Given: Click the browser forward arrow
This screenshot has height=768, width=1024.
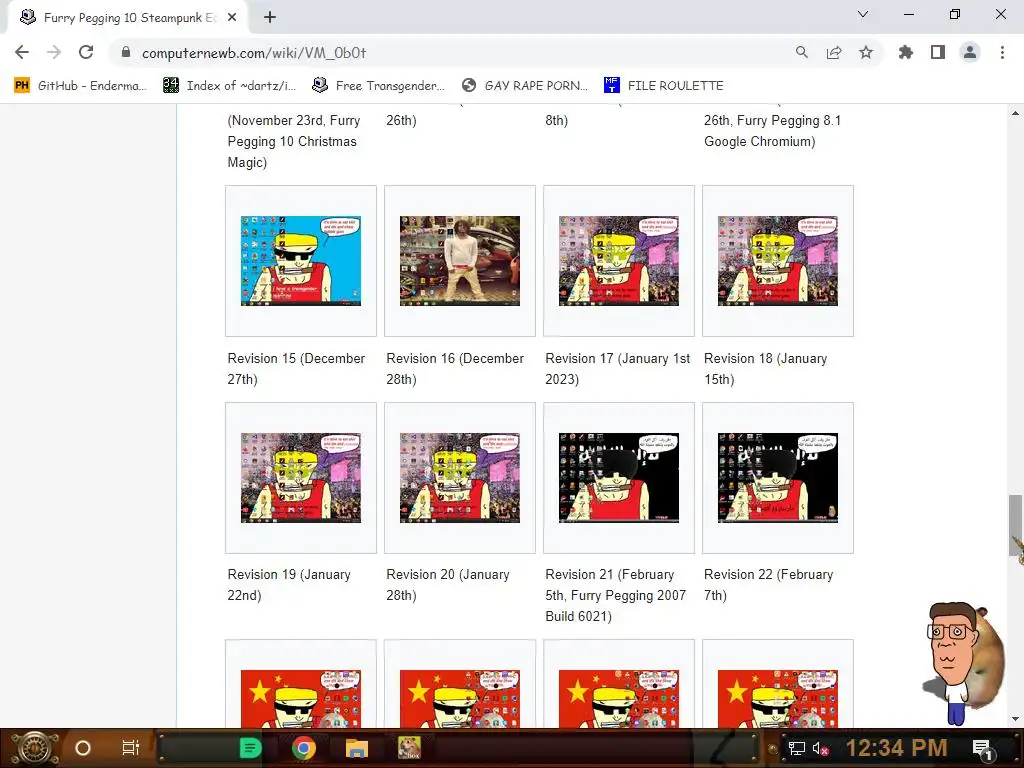Looking at the screenshot, I should tap(54, 52).
